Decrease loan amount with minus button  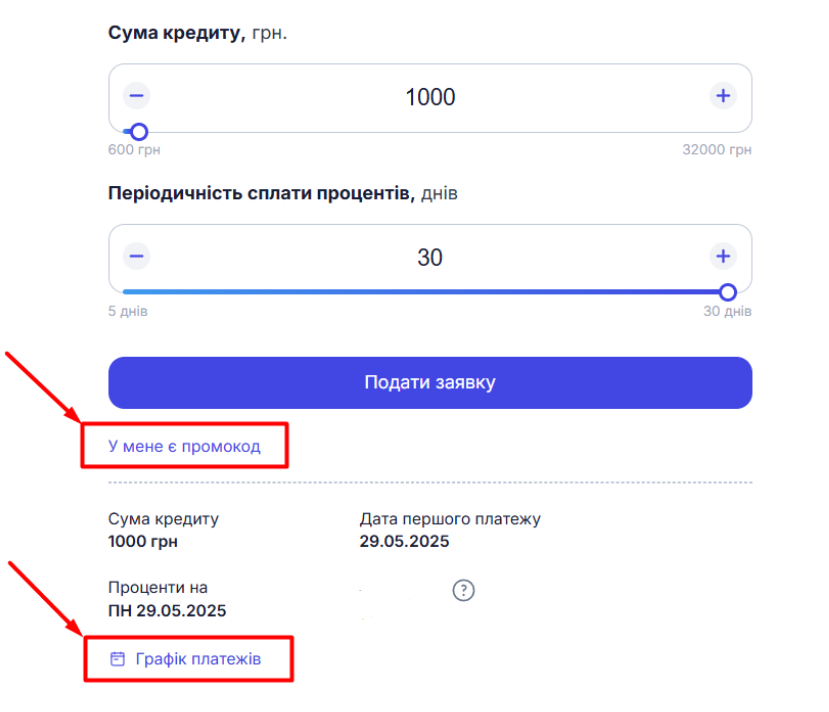(x=136, y=96)
